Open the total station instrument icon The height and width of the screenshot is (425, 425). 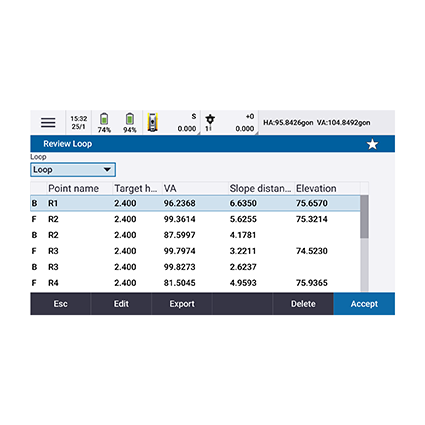pos(152,122)
